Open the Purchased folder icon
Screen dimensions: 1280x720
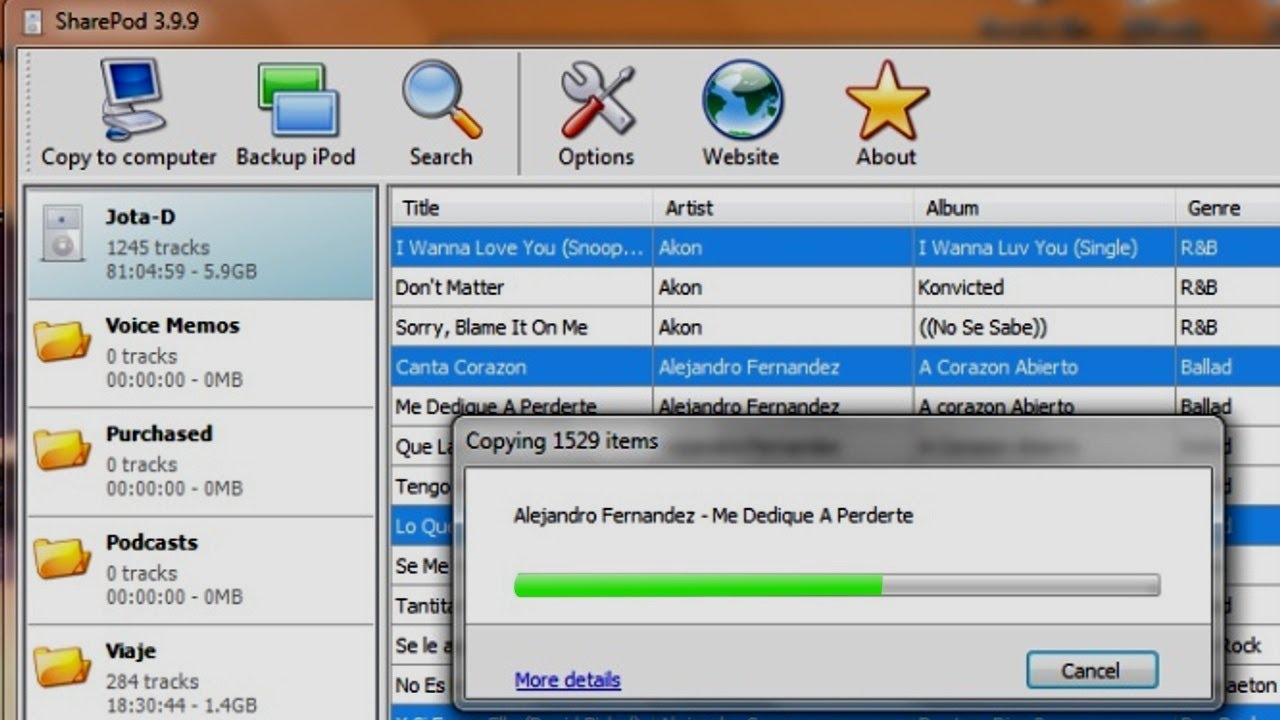click(62, 450)
